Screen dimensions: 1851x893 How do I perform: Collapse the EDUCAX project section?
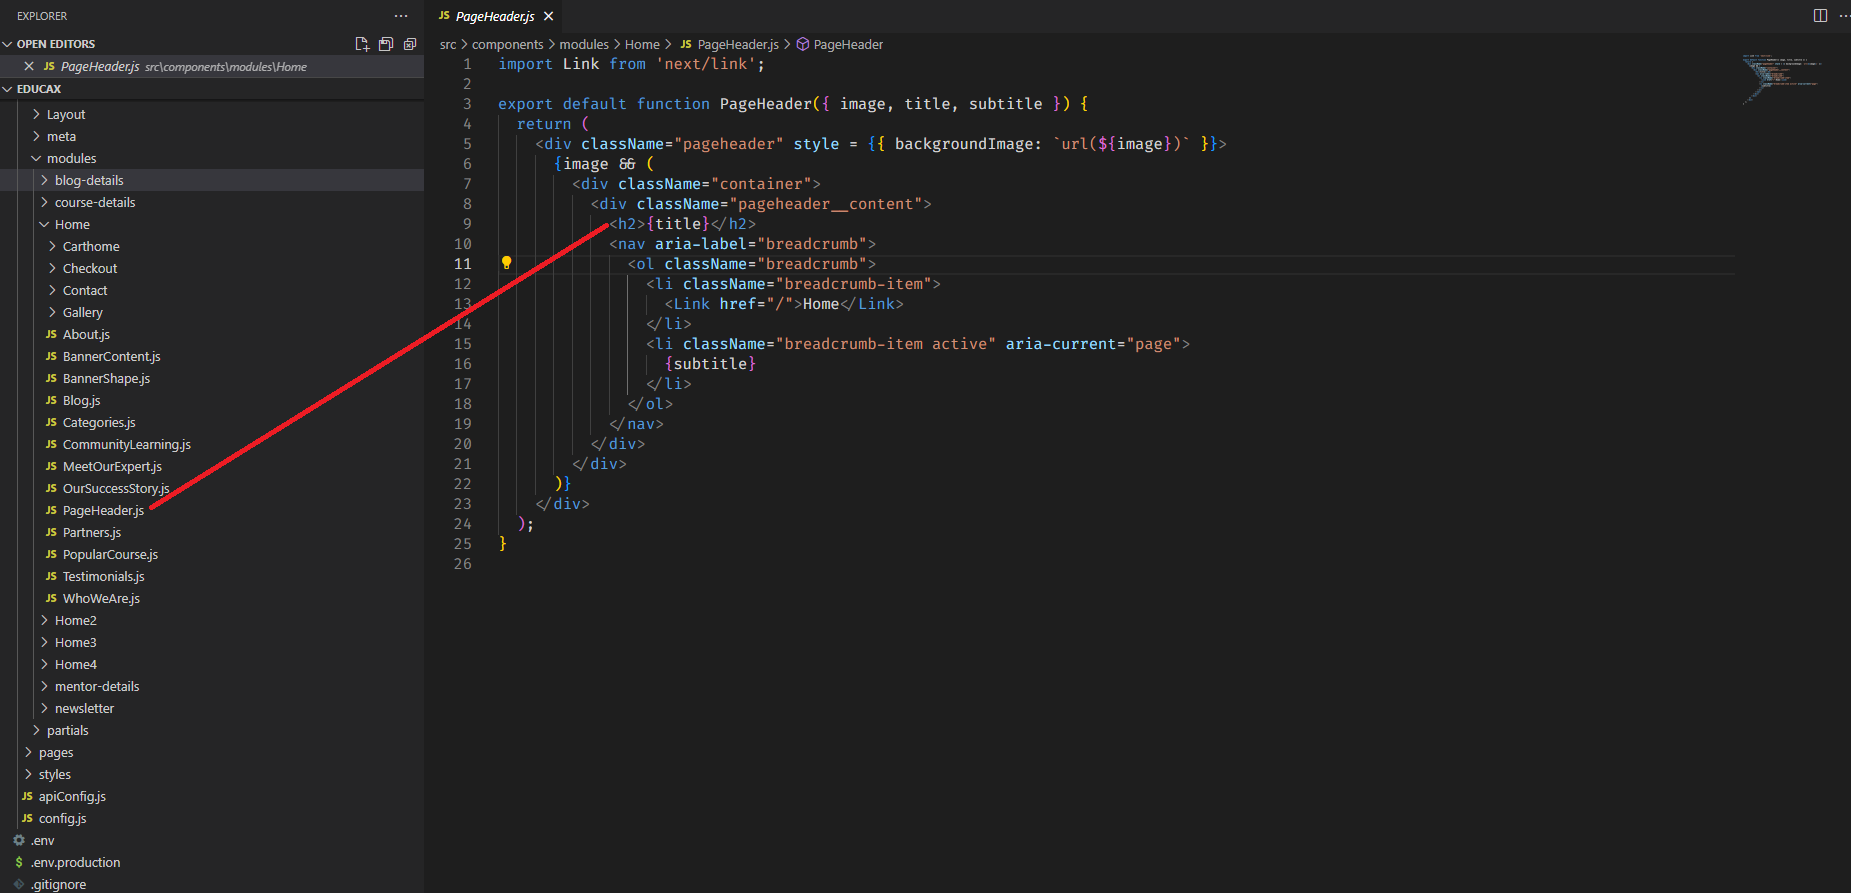click(38, 89)
